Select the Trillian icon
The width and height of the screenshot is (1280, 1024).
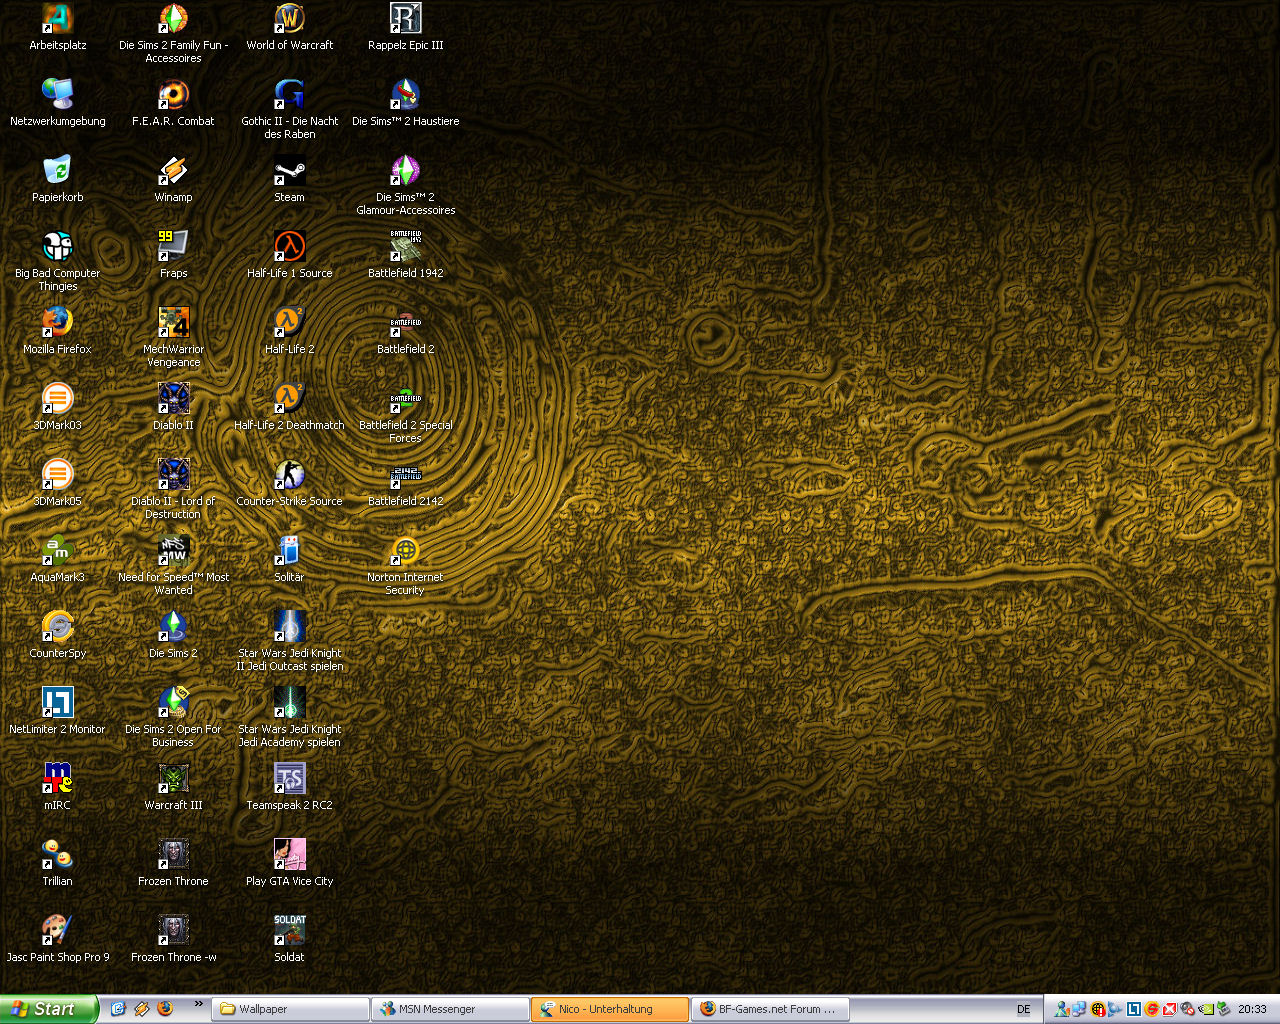point(58,863)
